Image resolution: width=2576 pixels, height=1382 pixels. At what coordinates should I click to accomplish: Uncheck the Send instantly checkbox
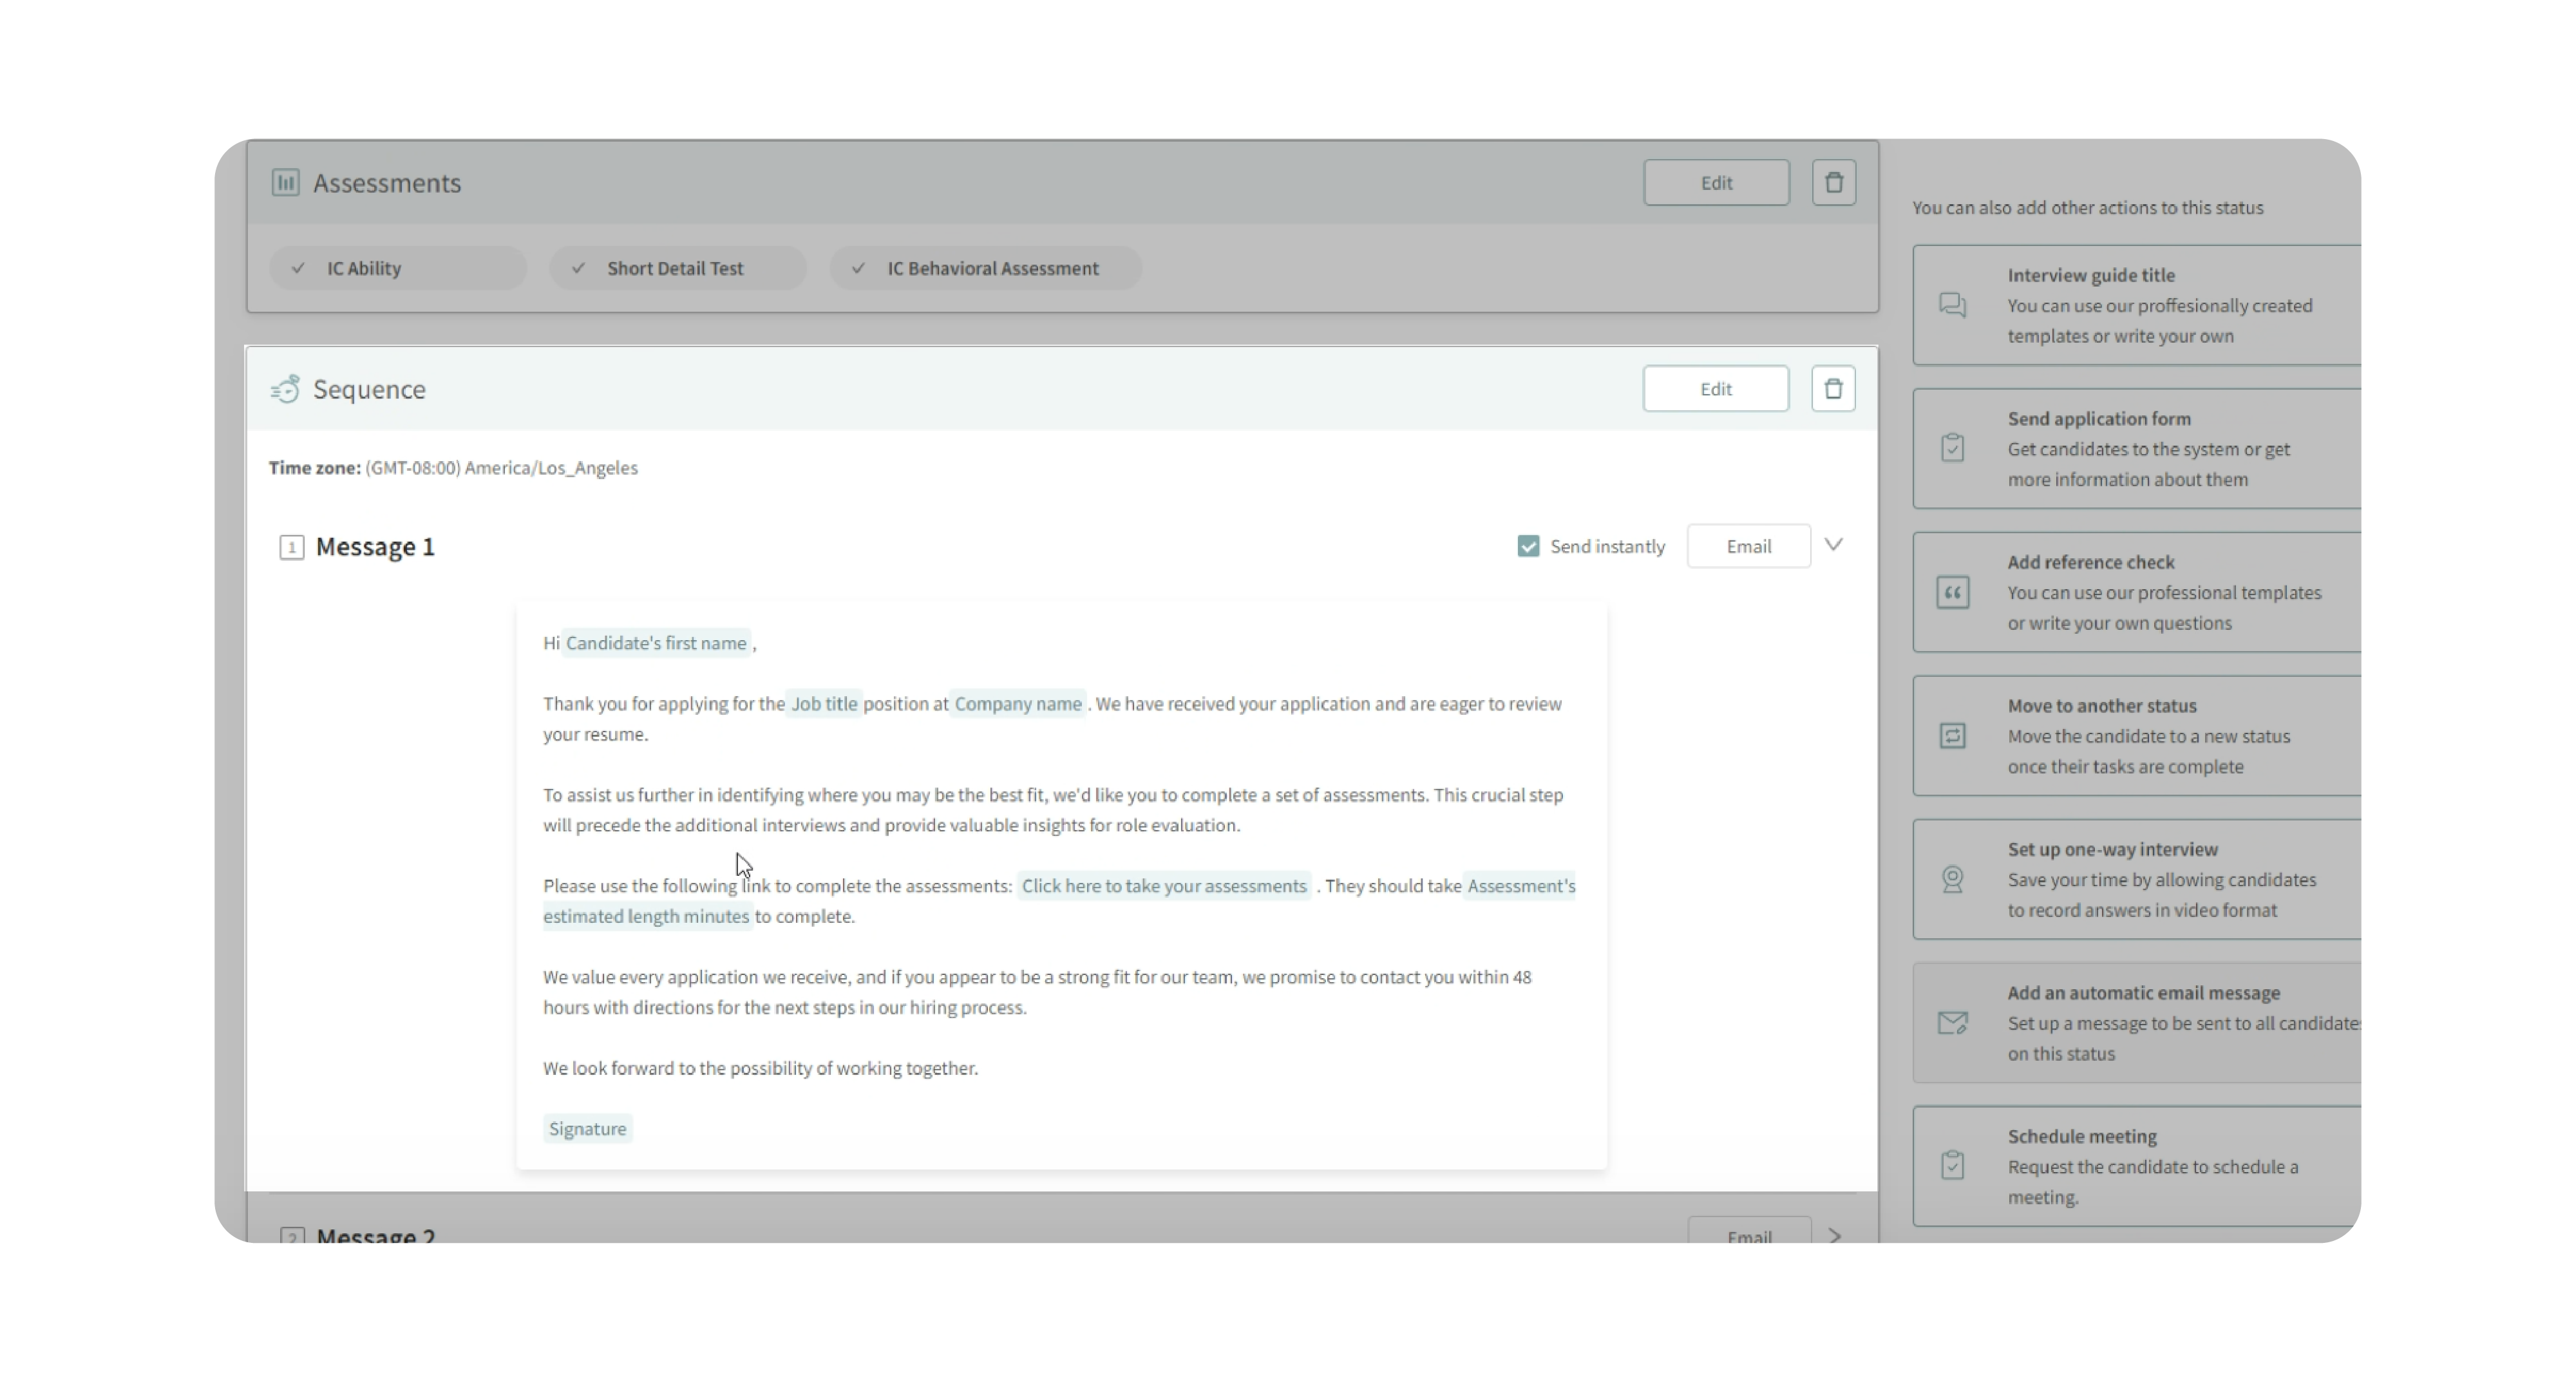pos(1527,546)
